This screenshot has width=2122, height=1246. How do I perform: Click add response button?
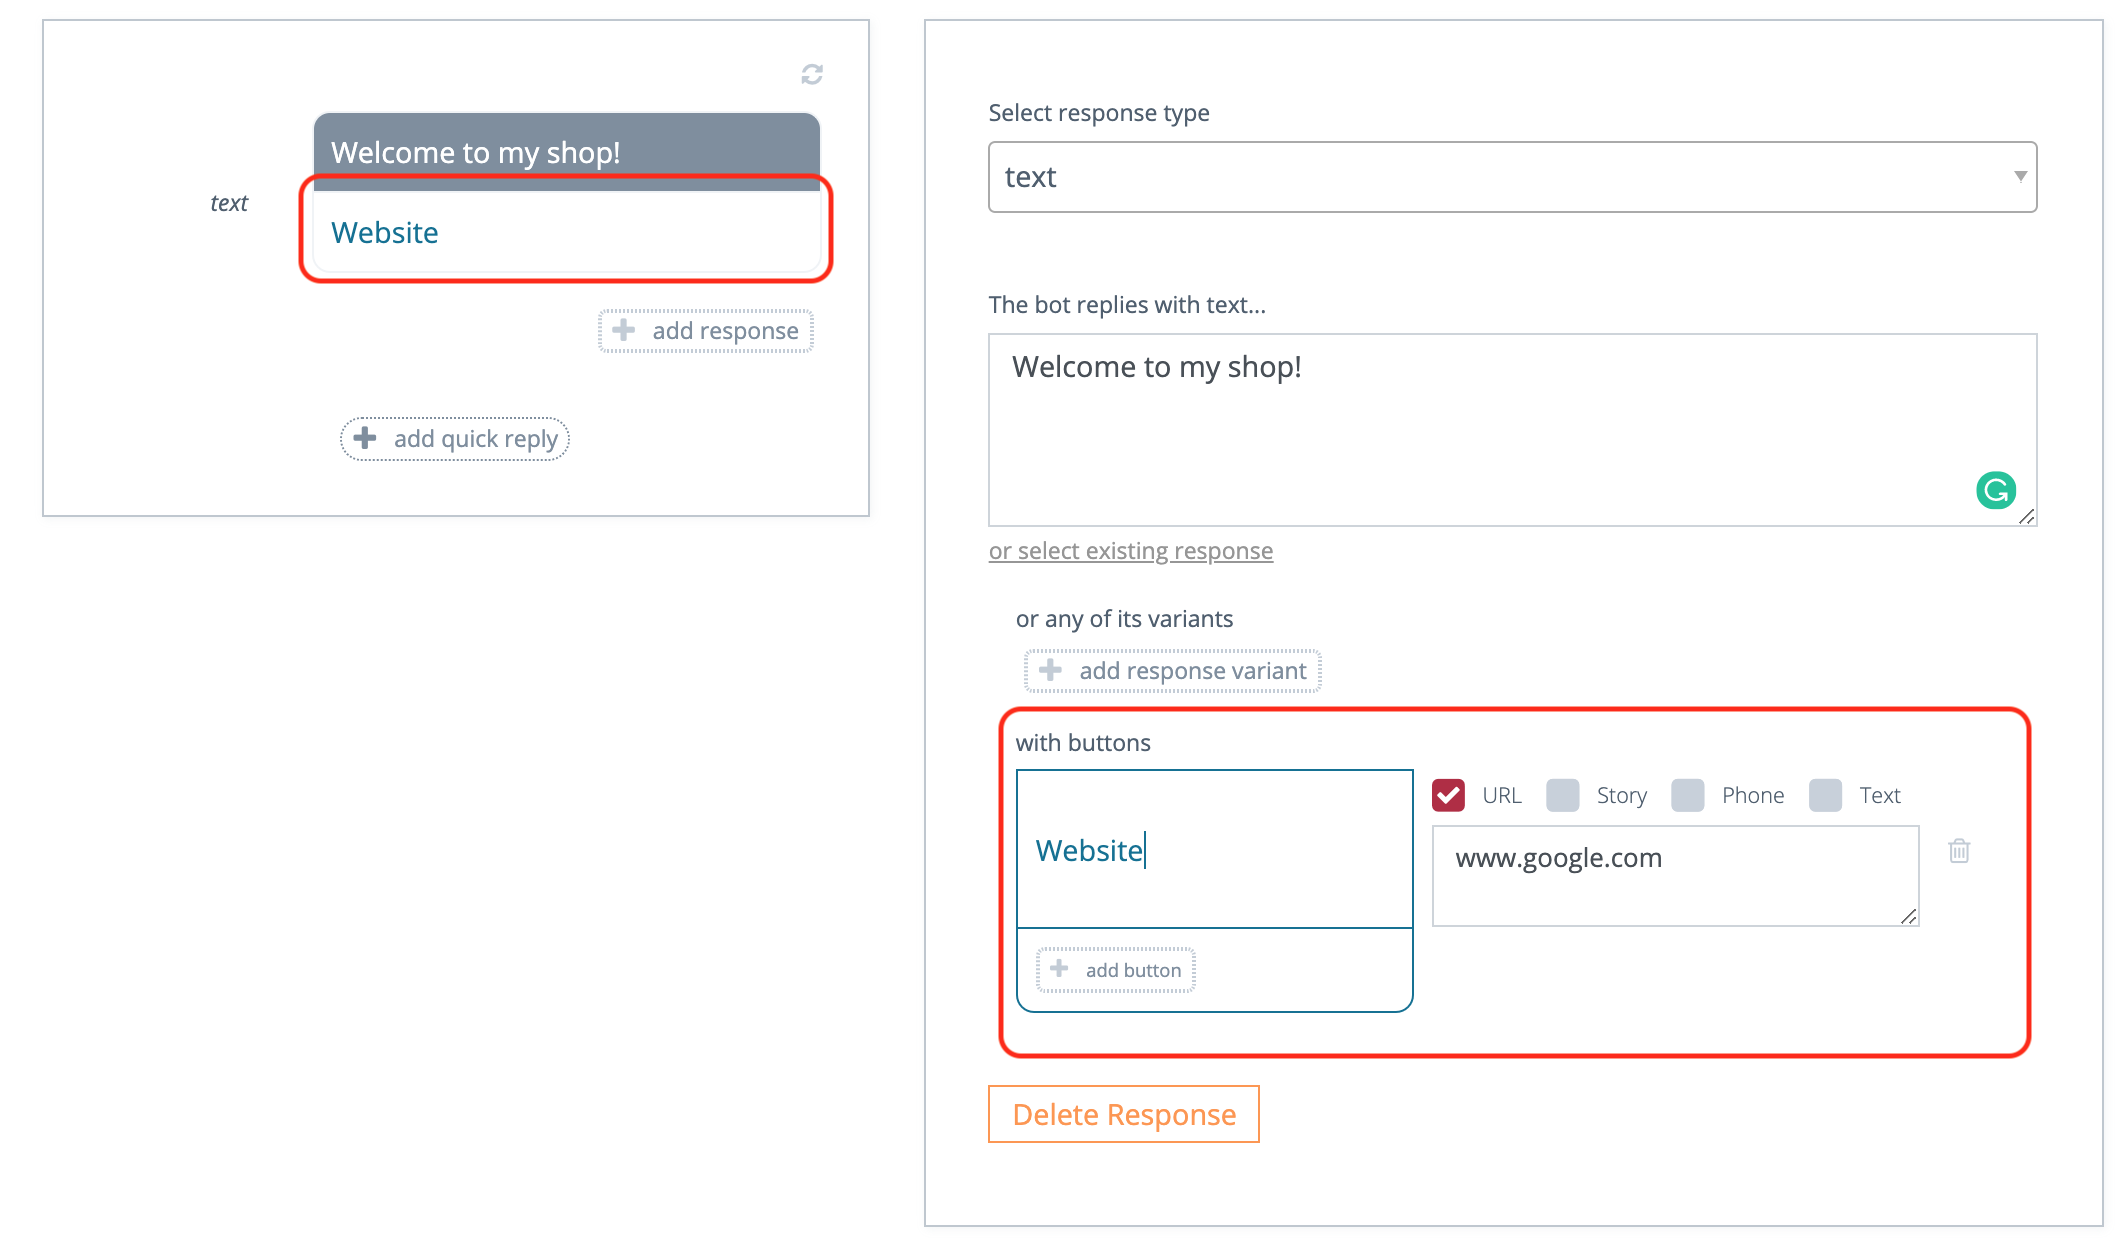point(706,331)
